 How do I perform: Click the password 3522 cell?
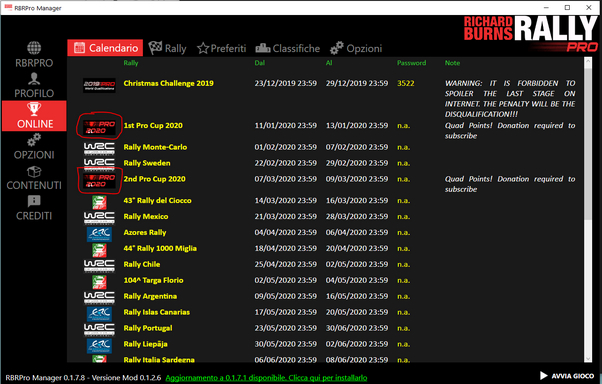(406, 83)
